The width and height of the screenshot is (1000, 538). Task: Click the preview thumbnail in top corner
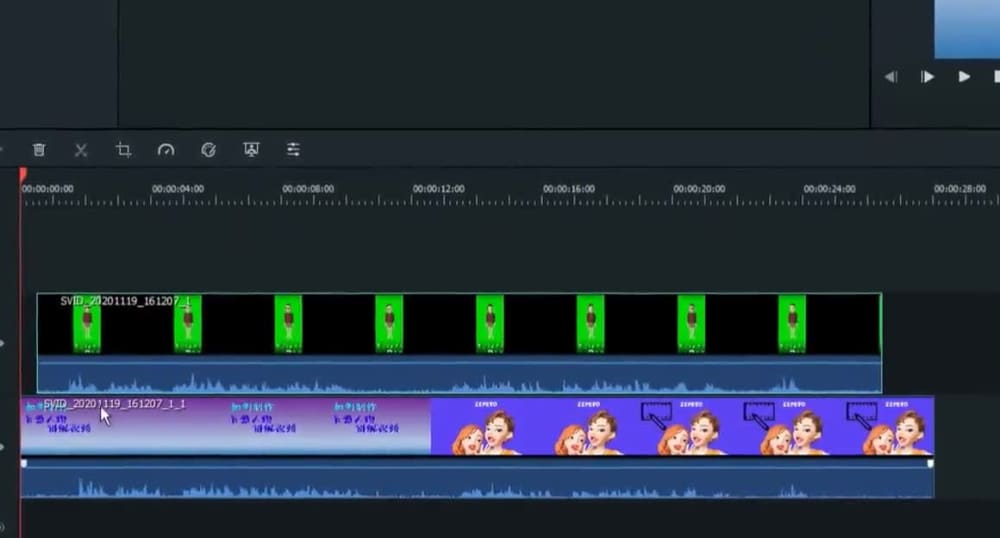(967, 29)
